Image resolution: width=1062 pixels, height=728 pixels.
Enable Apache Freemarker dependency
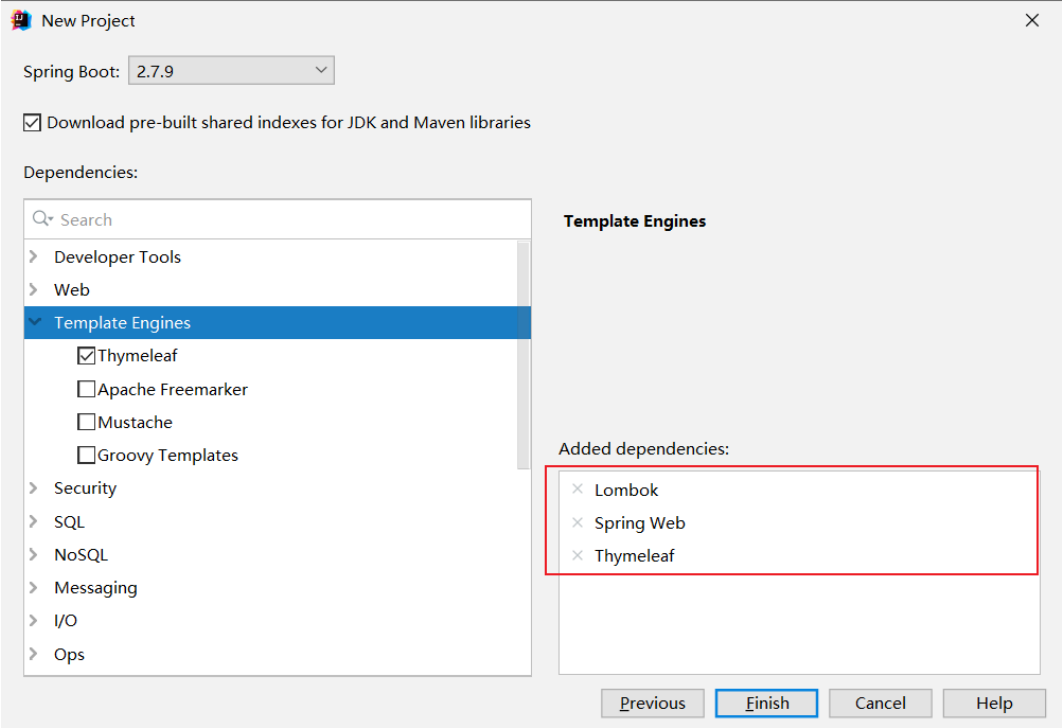[x=87, y=389]
